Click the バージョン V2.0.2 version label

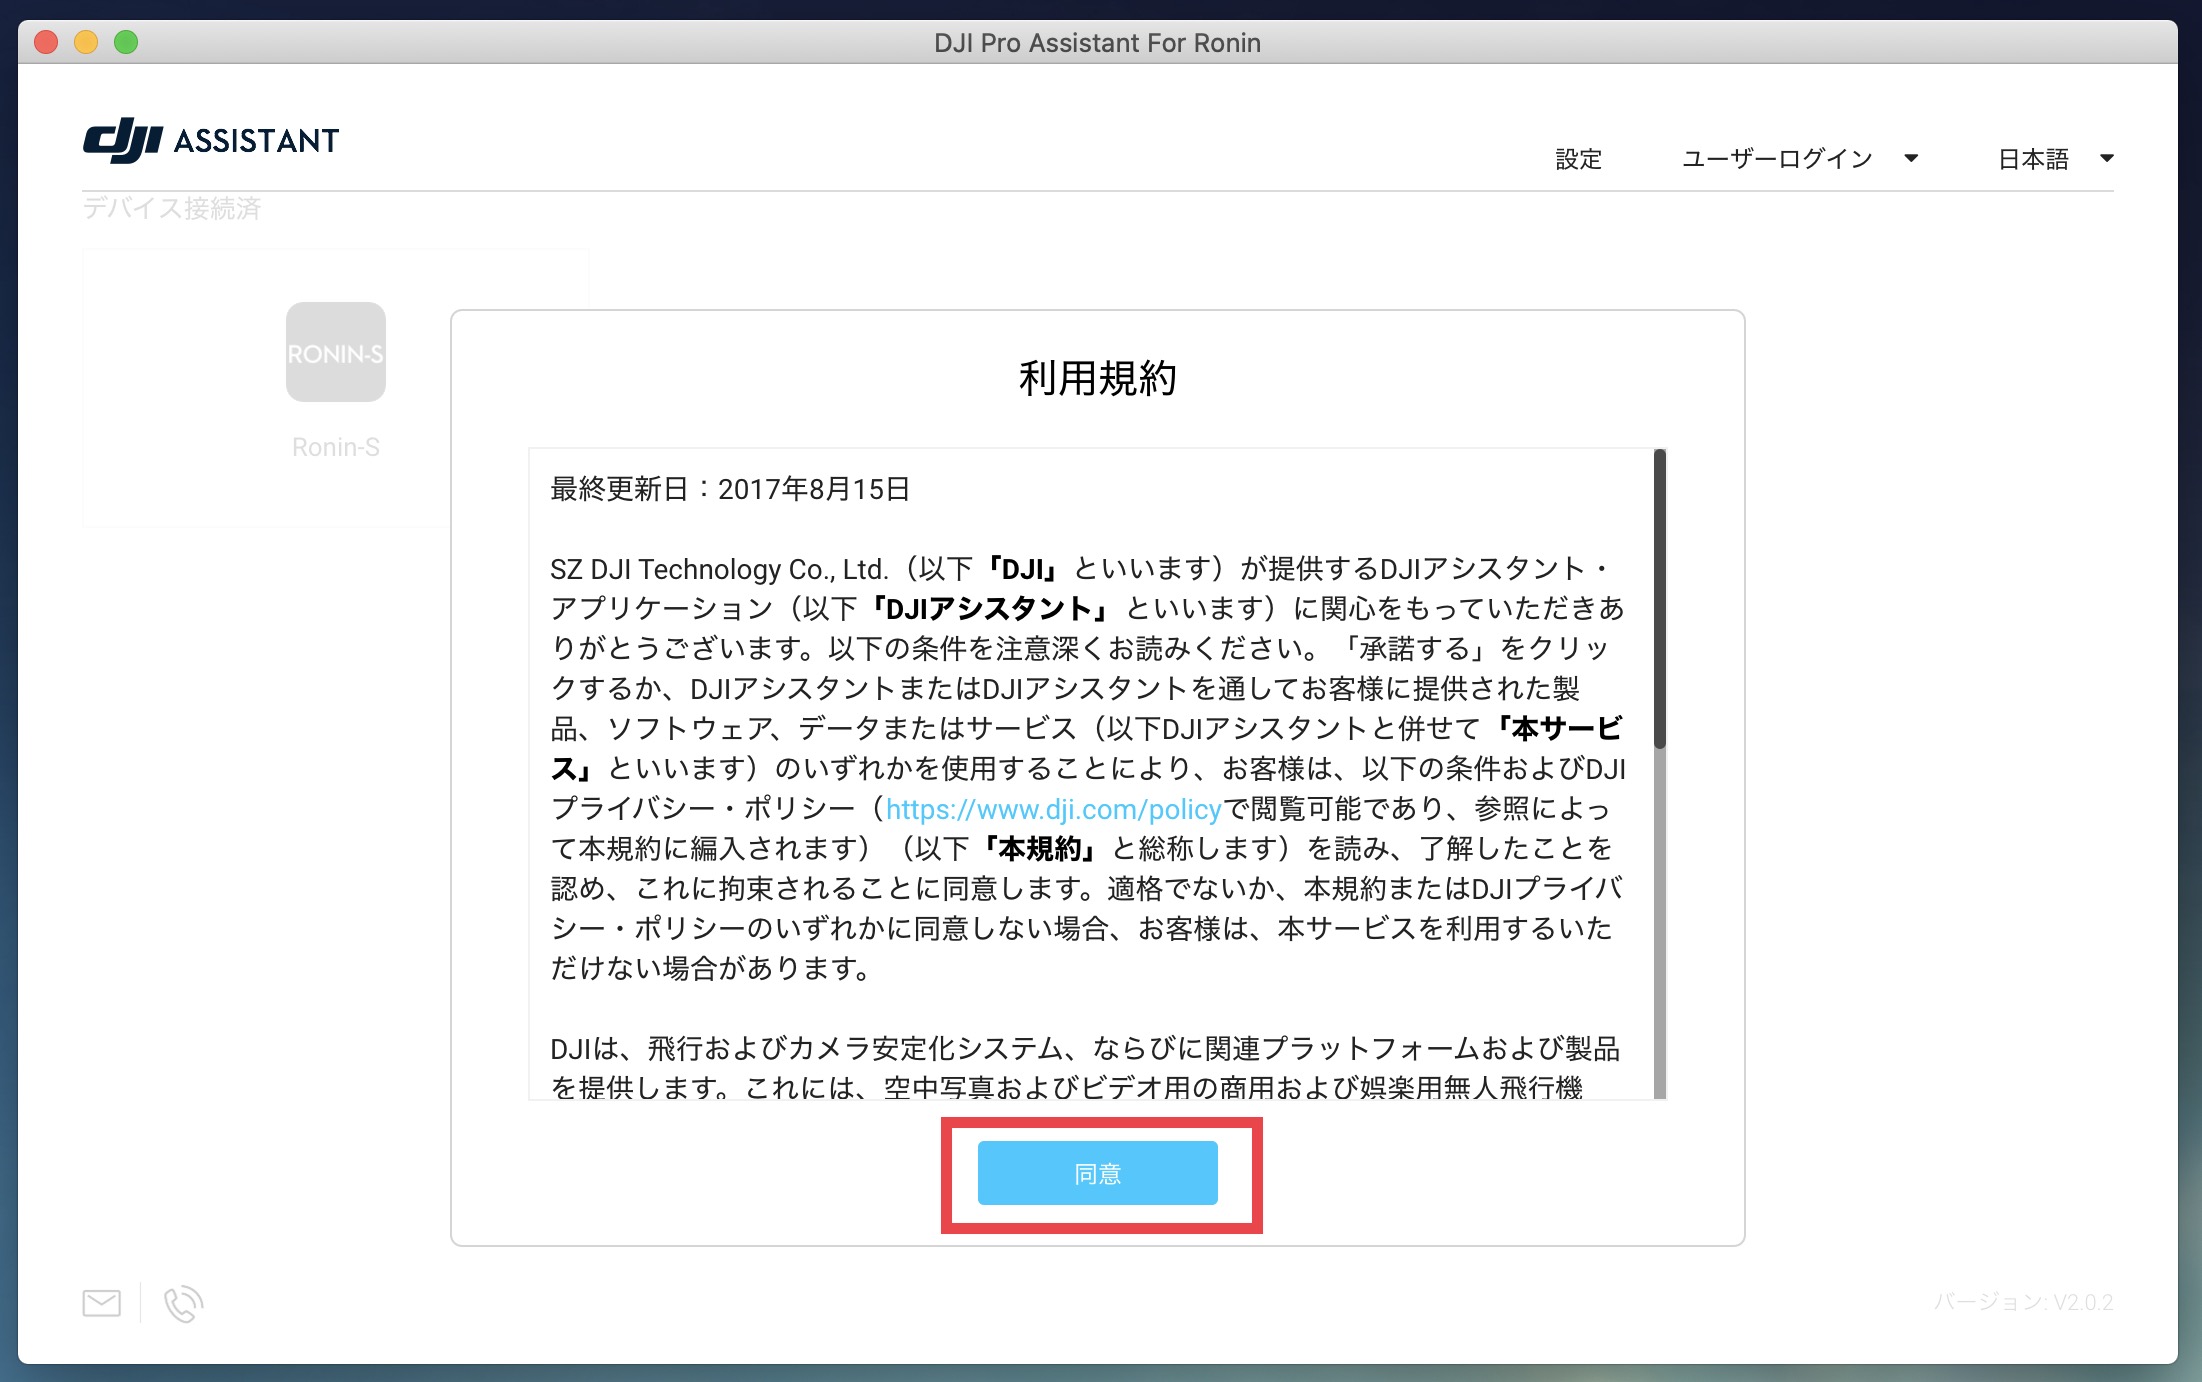2022,1302
